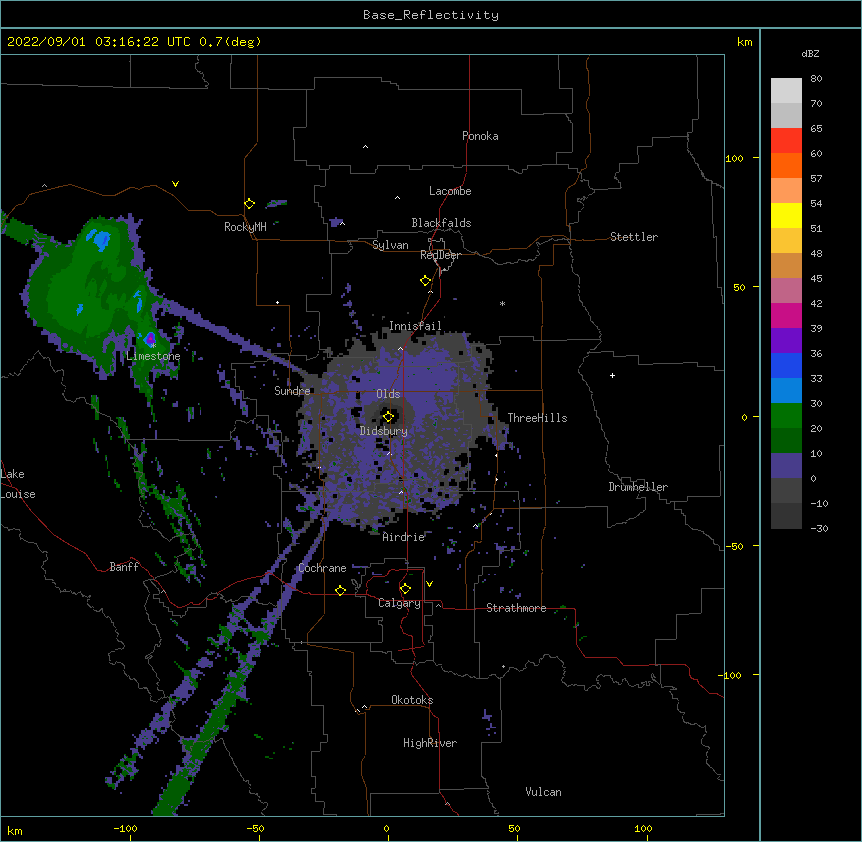Click the -100 tick on the bottom axis

pyautogui.click(x=125, y=828)
